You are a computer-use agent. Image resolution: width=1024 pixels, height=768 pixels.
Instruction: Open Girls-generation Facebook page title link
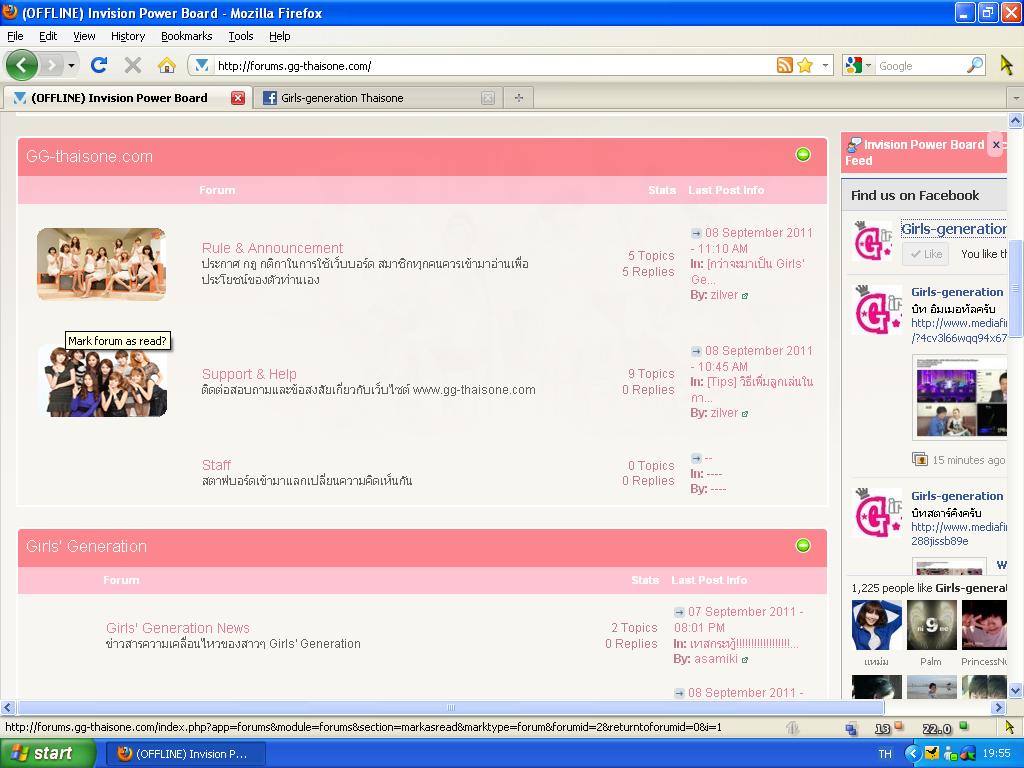(953, 229)
